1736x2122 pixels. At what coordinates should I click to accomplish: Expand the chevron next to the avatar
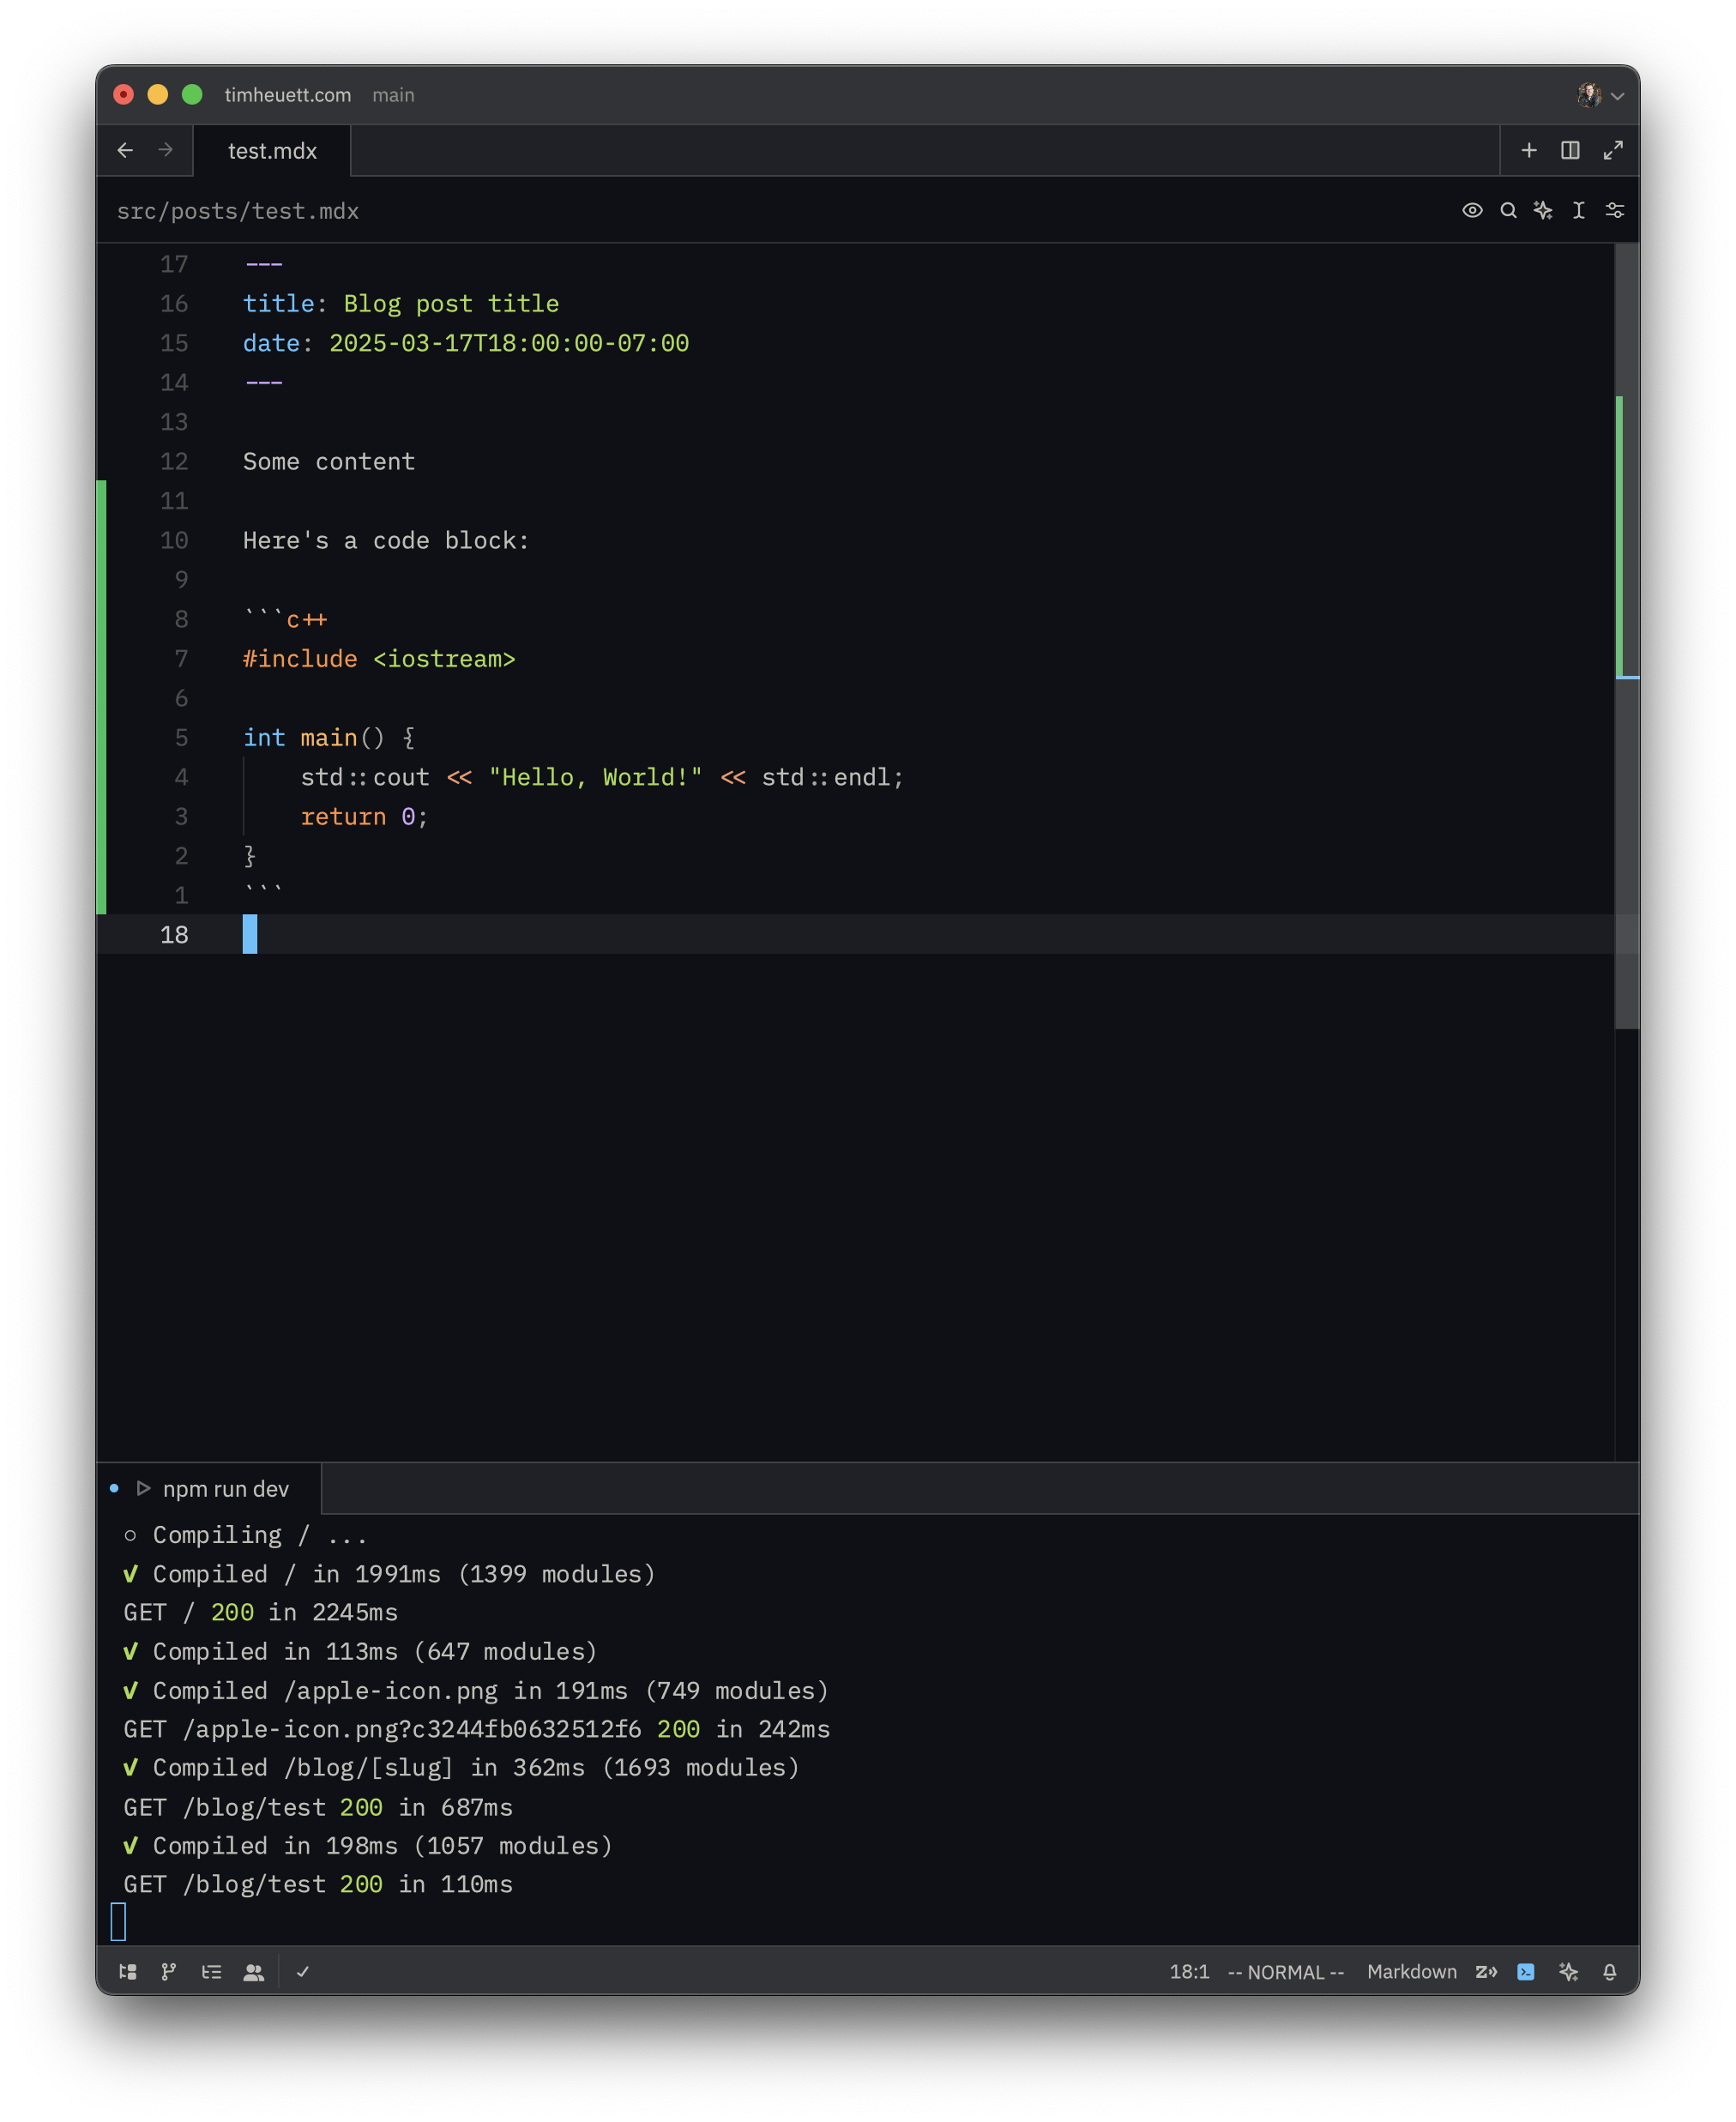(1618, 96)
